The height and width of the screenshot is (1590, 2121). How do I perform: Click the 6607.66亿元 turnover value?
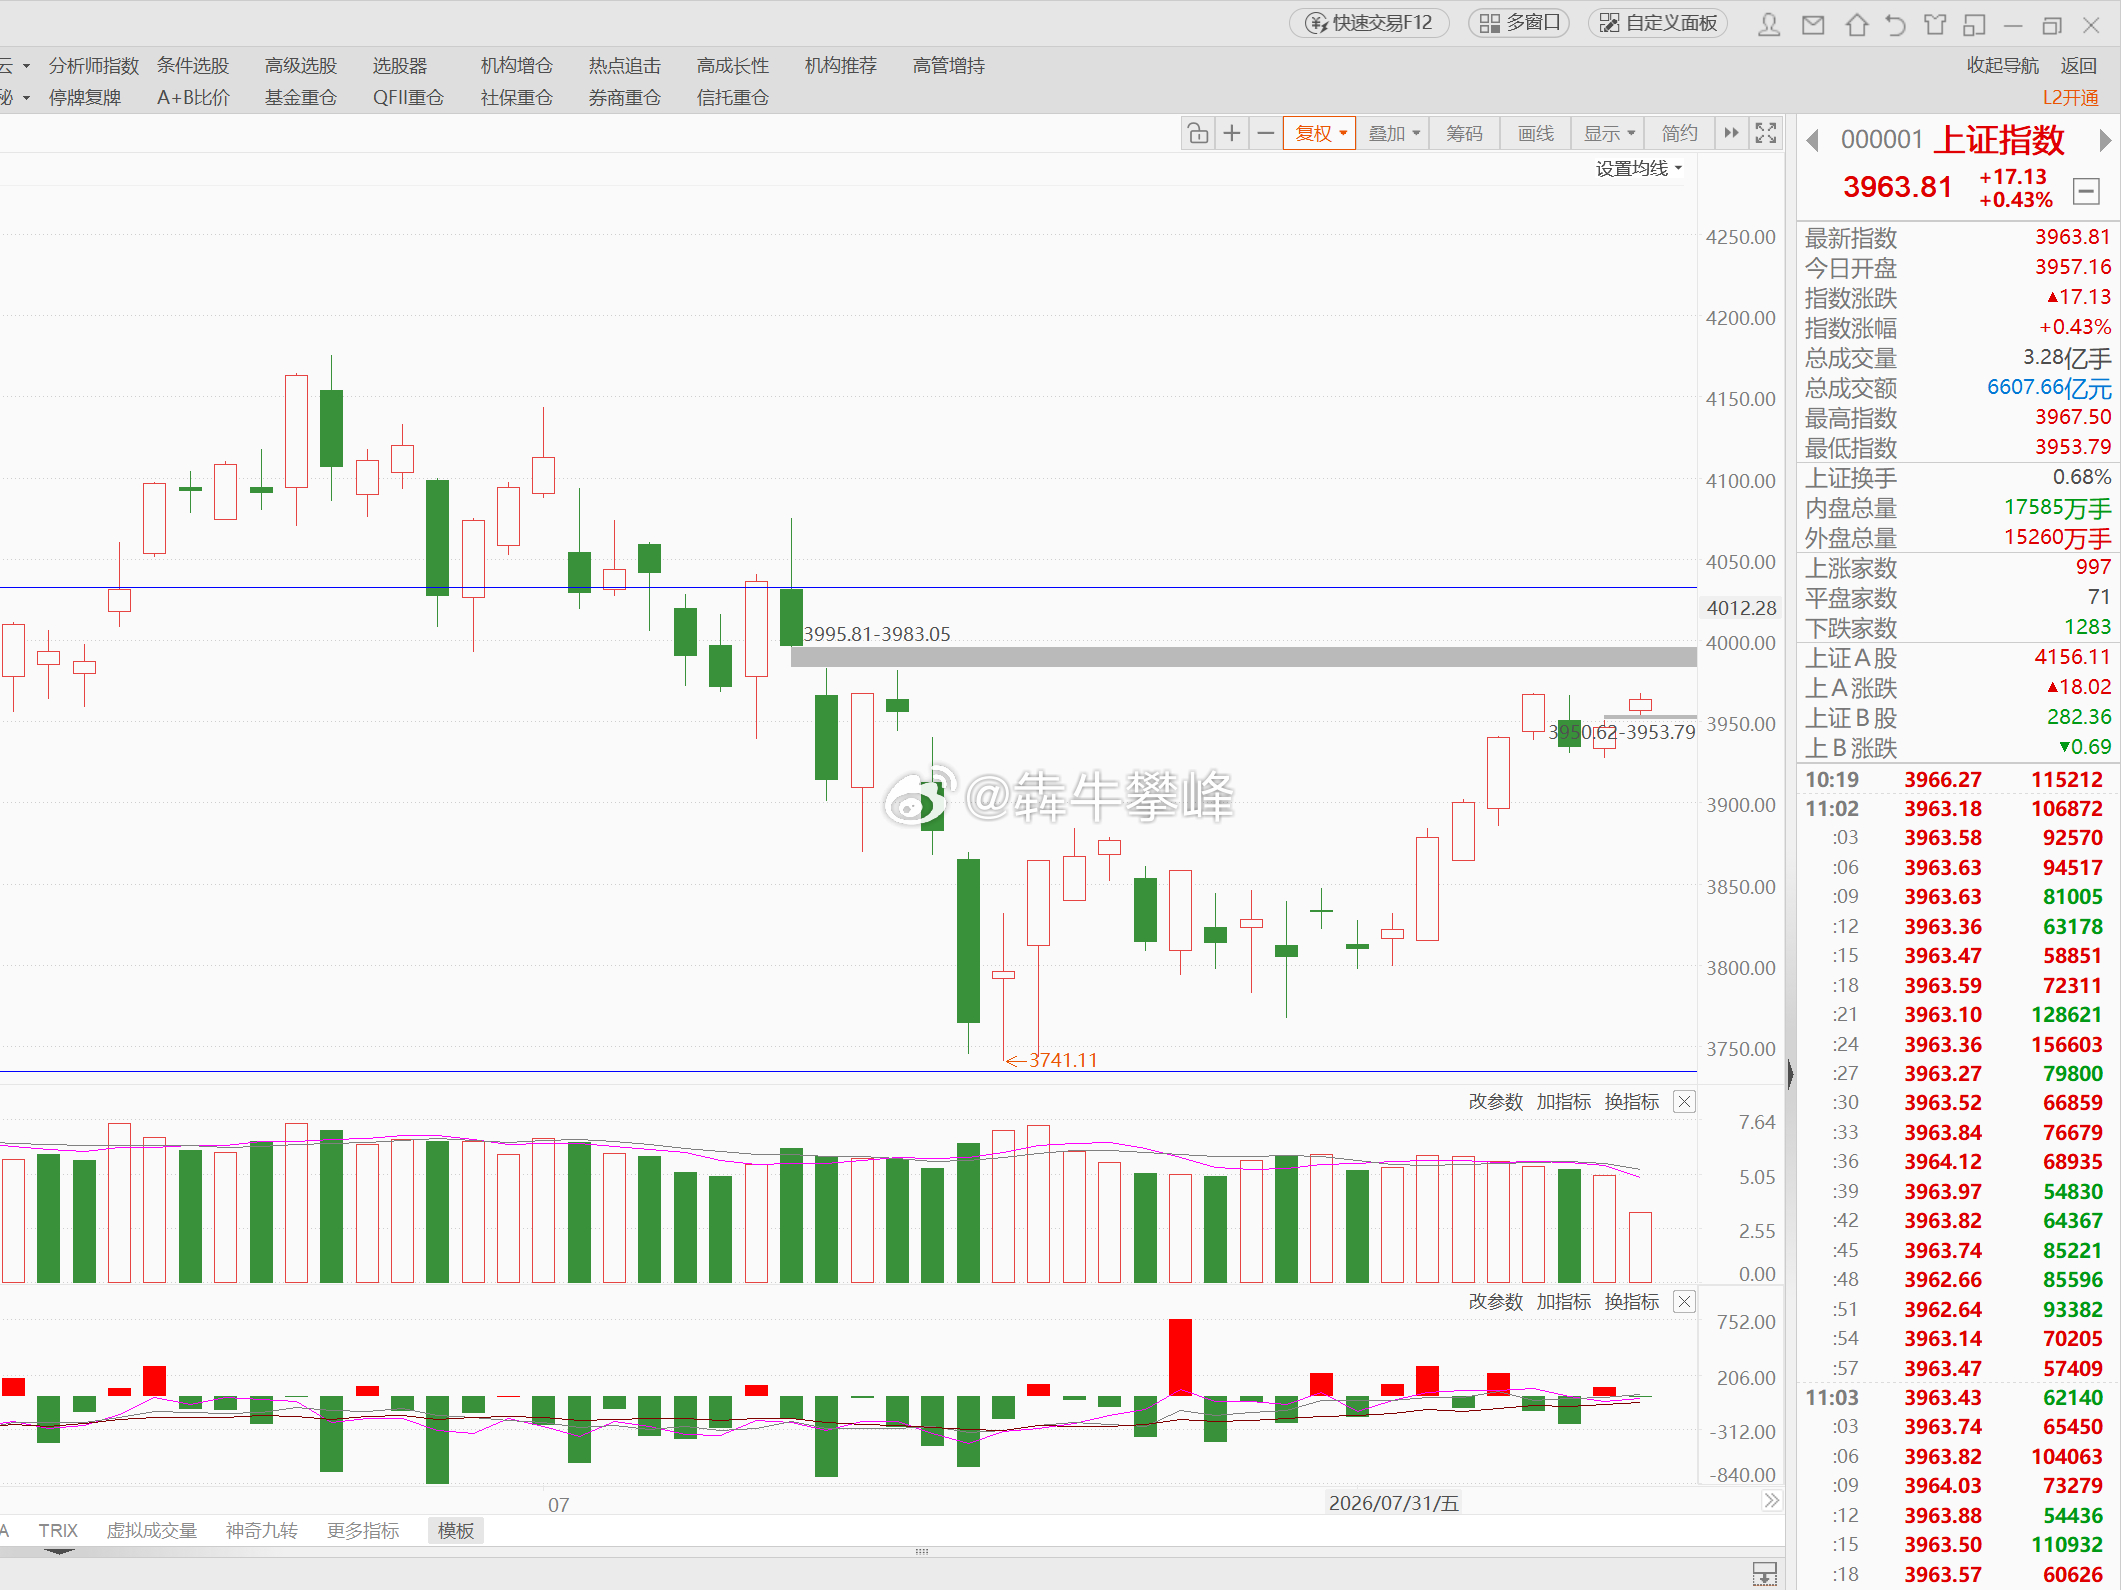(x=2049, y=388)
